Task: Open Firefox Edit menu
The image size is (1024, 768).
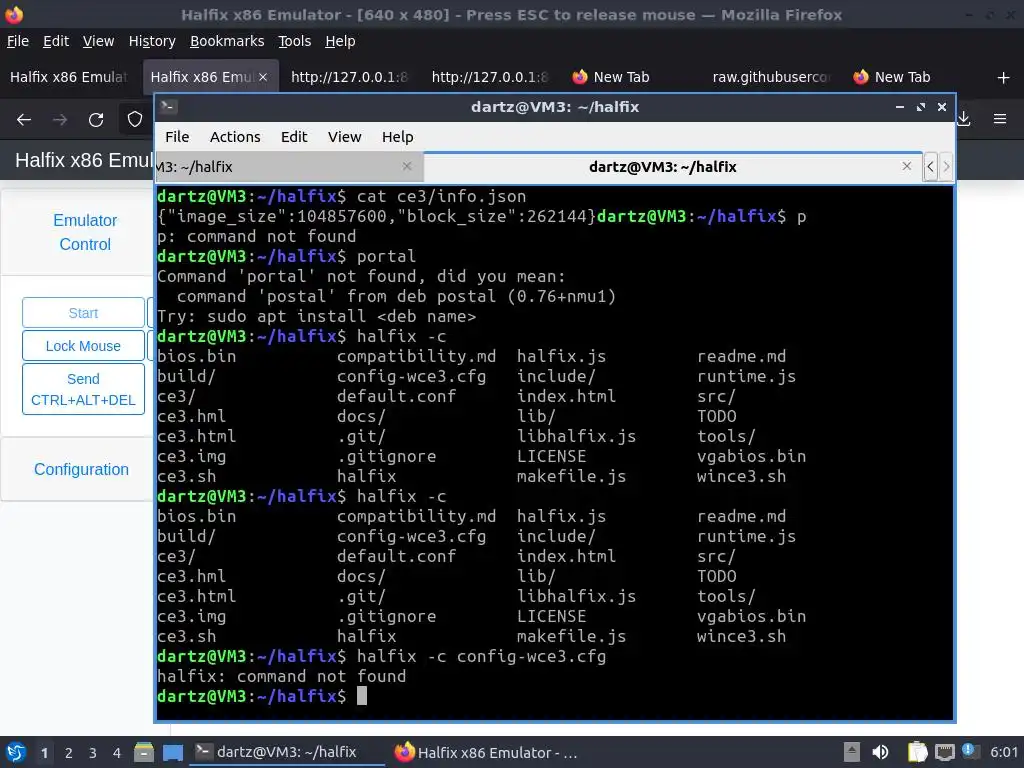Action: pyautogui.click(x=56, y=41)
